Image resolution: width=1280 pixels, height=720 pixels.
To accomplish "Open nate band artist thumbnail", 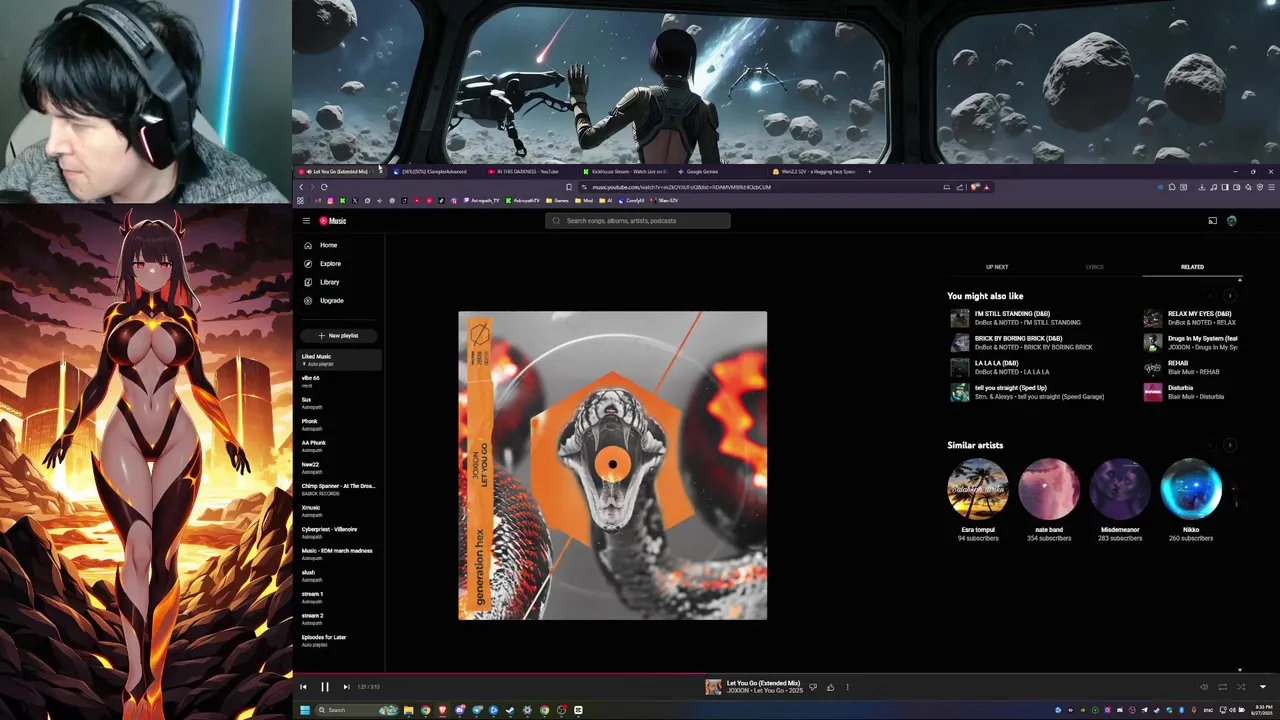I will [x=1049, y=489].
